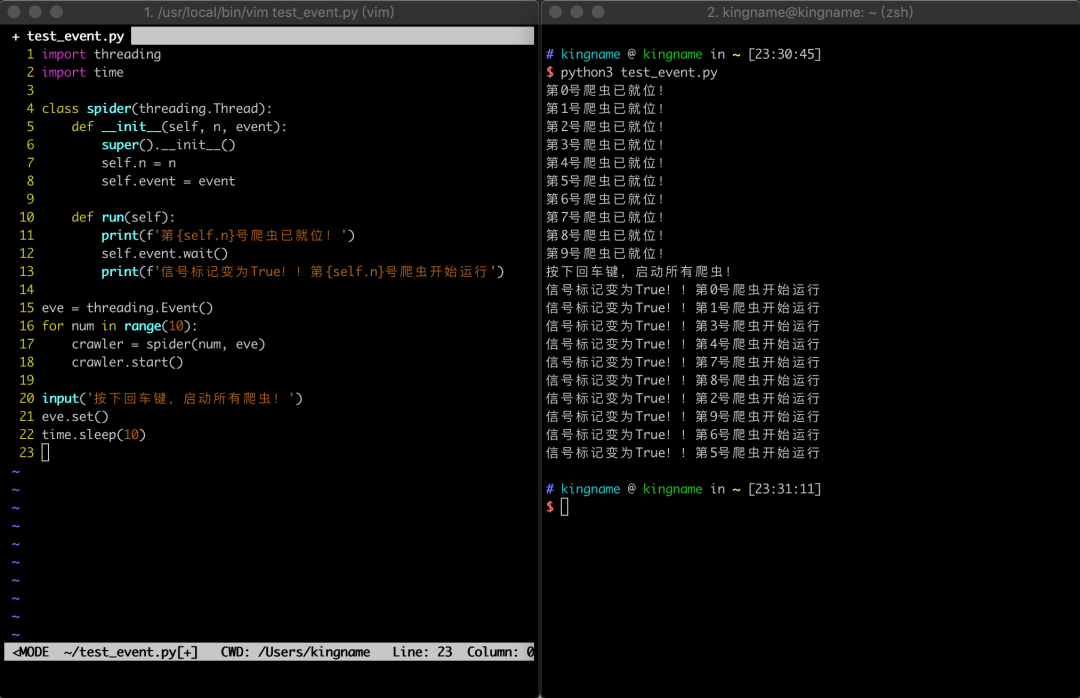The image size is (1080, 698).
Task: Click the vim cursor on line 23
Action: click(45, 453)
